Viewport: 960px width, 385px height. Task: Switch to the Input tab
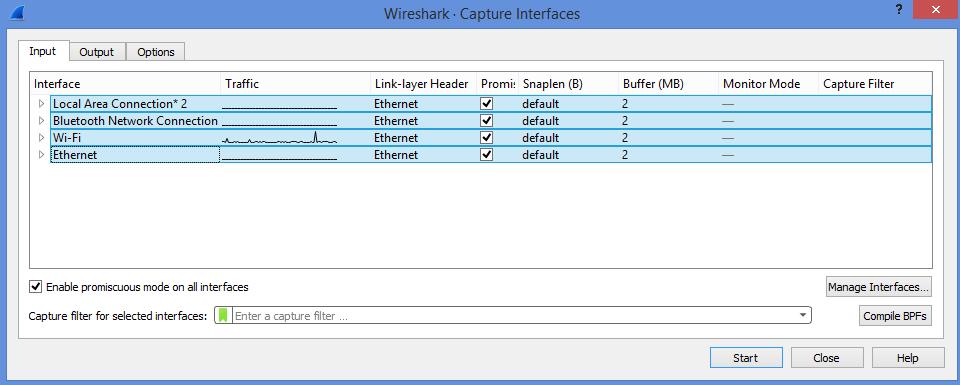[x=43, y=51]
